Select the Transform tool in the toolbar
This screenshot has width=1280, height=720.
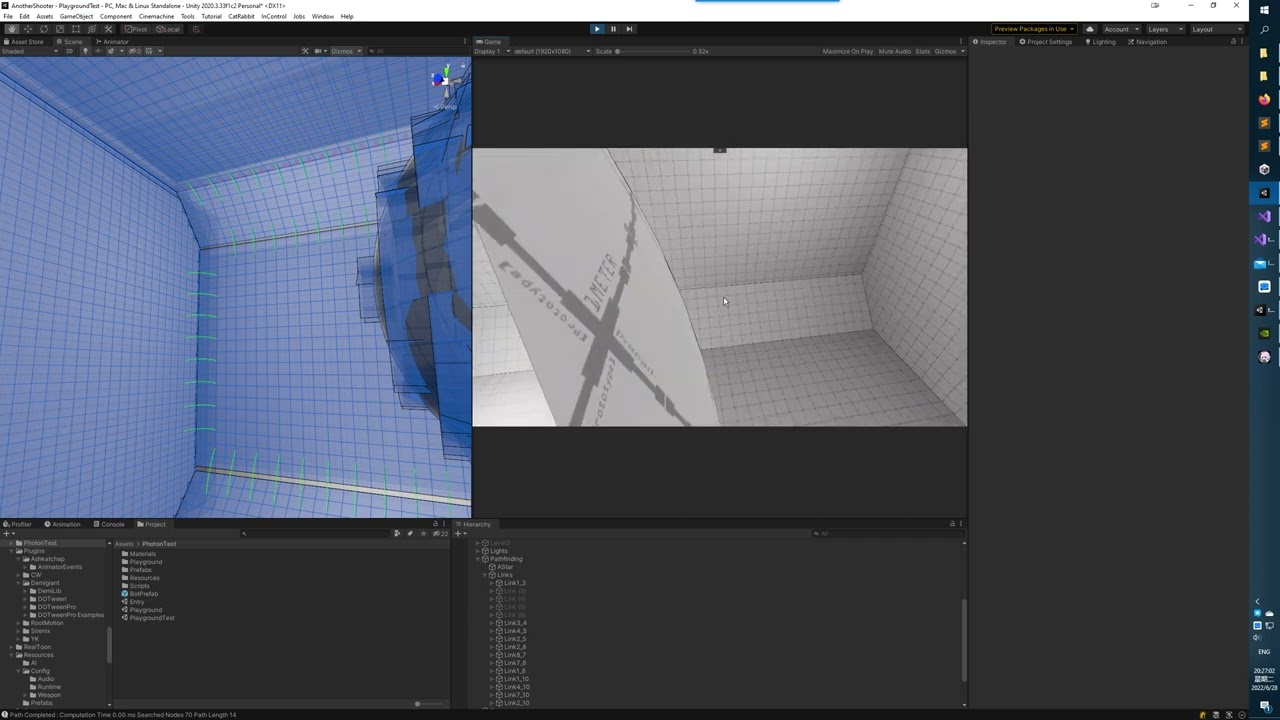click(91, 29)
